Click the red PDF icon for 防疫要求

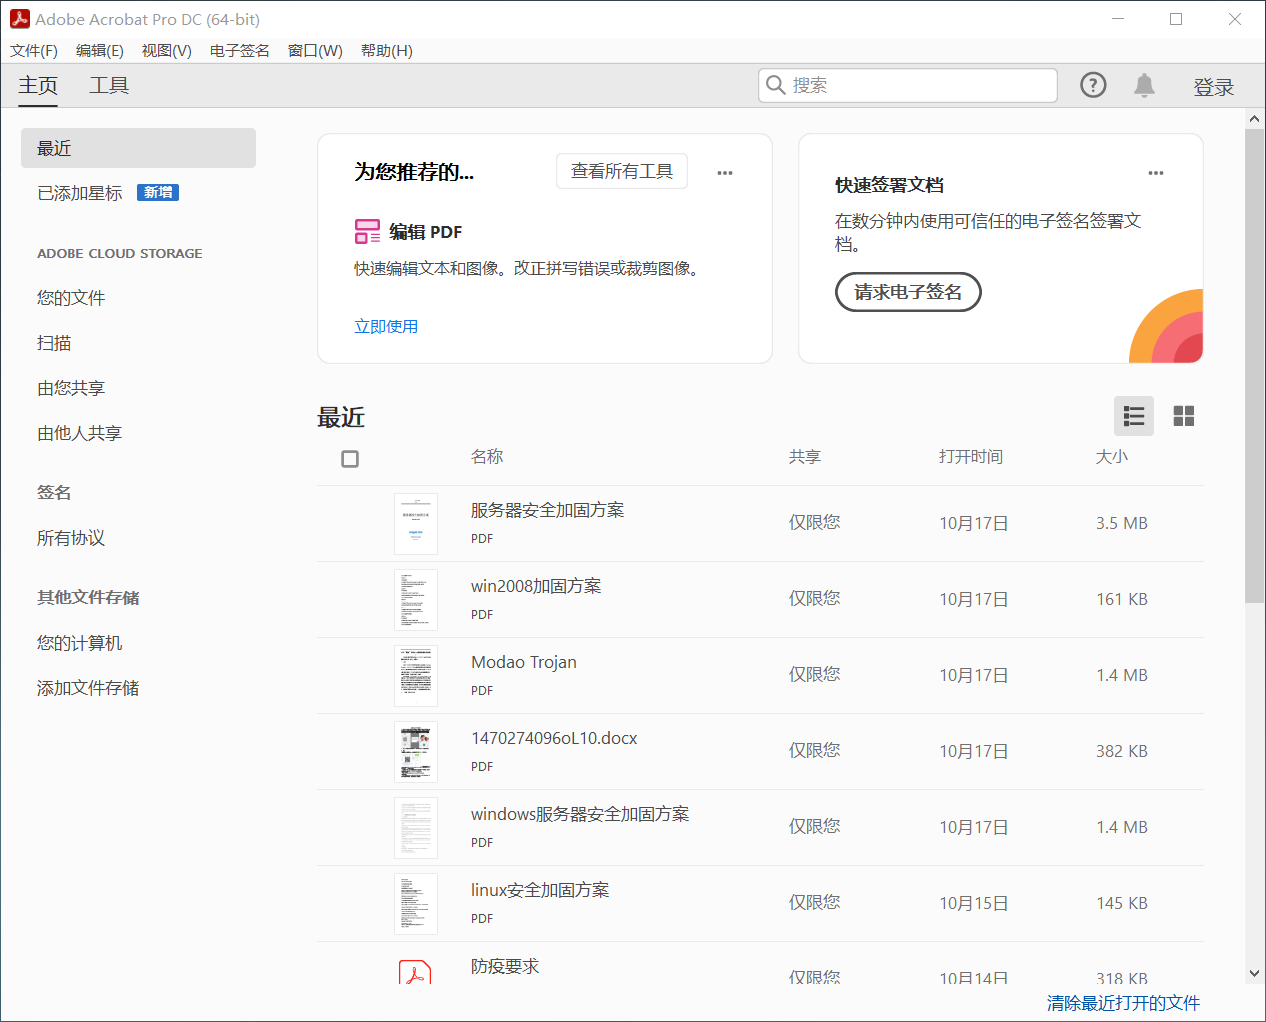(x=415, y=972)
